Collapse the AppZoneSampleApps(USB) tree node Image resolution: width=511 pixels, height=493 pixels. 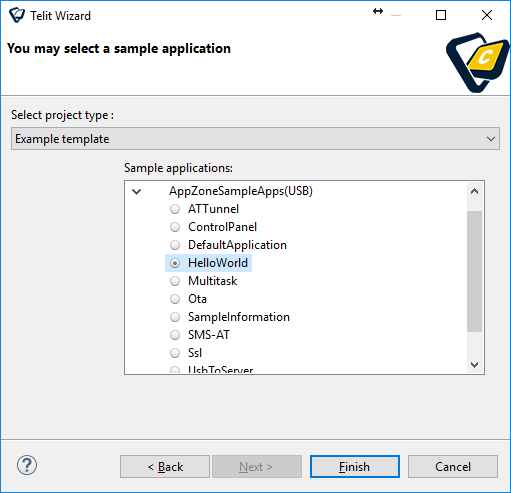[x=137, y=192]
